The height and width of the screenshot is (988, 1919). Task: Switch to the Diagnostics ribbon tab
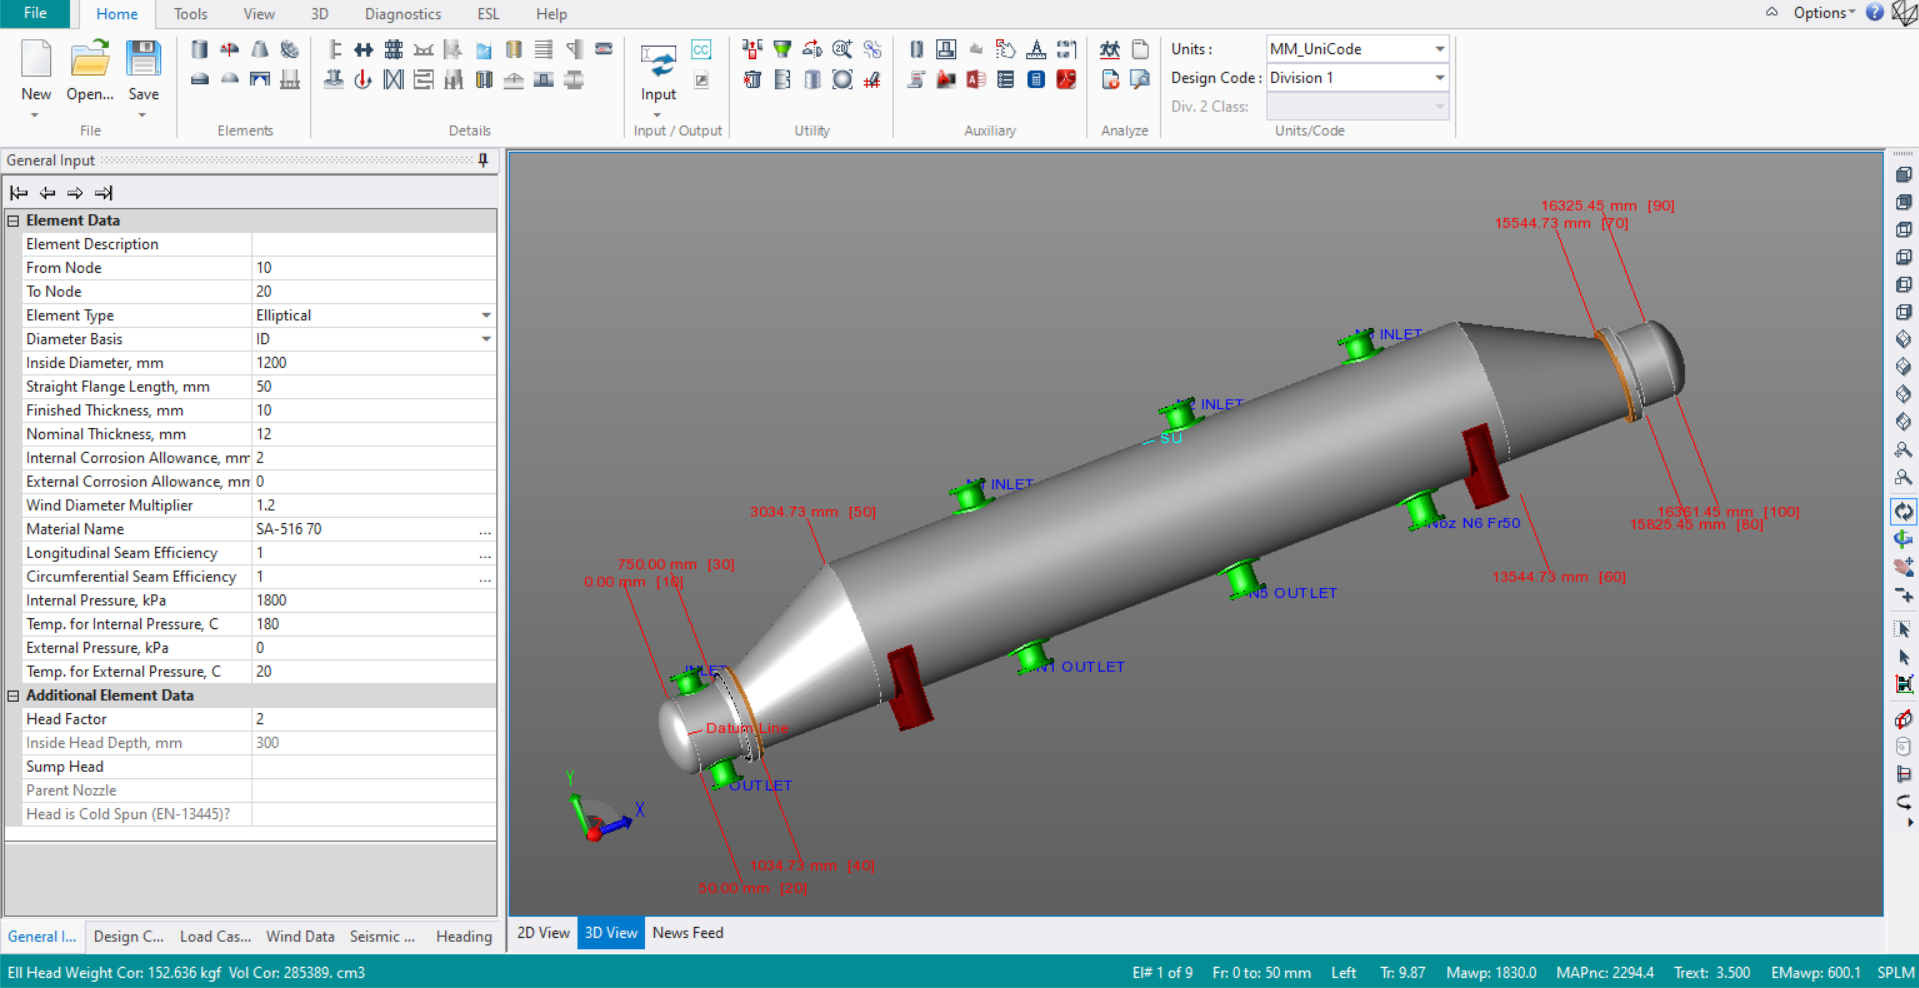click(402, 14)
